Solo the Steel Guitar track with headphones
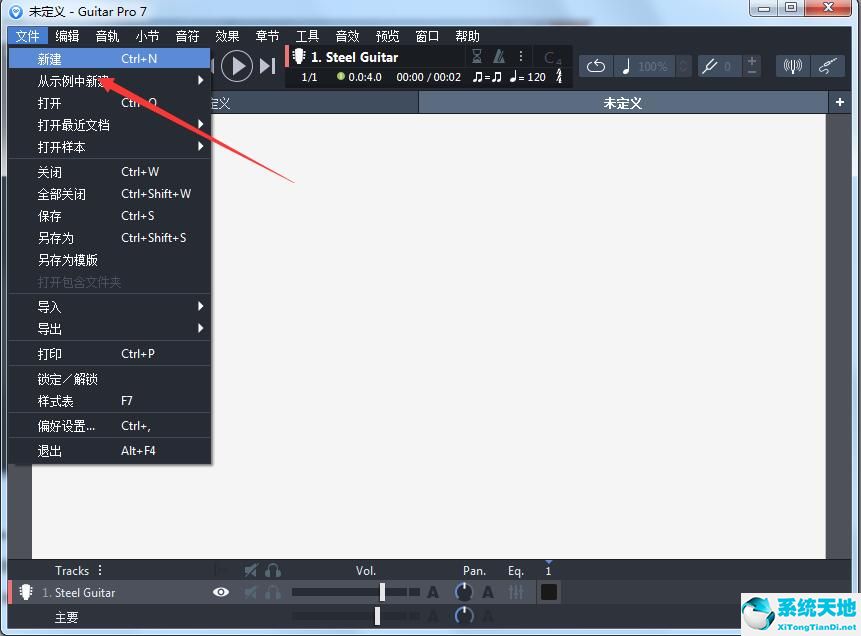 273,592
